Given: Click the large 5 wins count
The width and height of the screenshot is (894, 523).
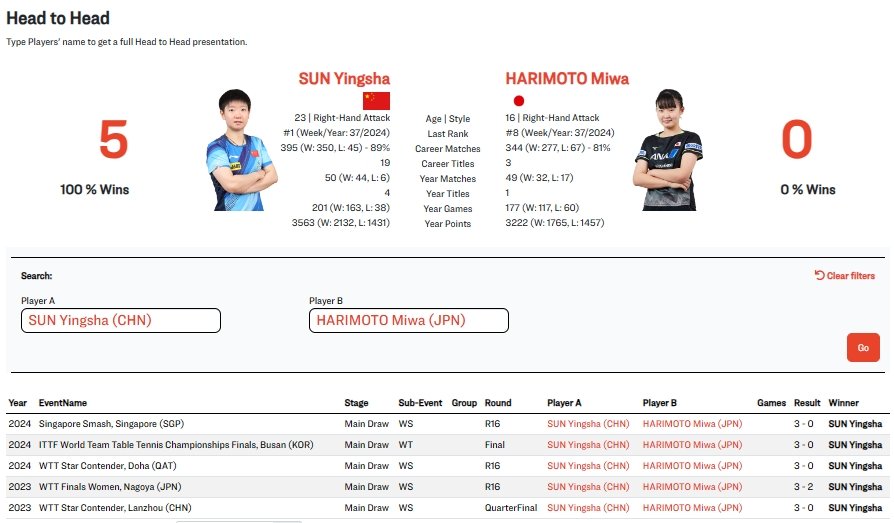Looking at the screenshot, I should point(113,140).
